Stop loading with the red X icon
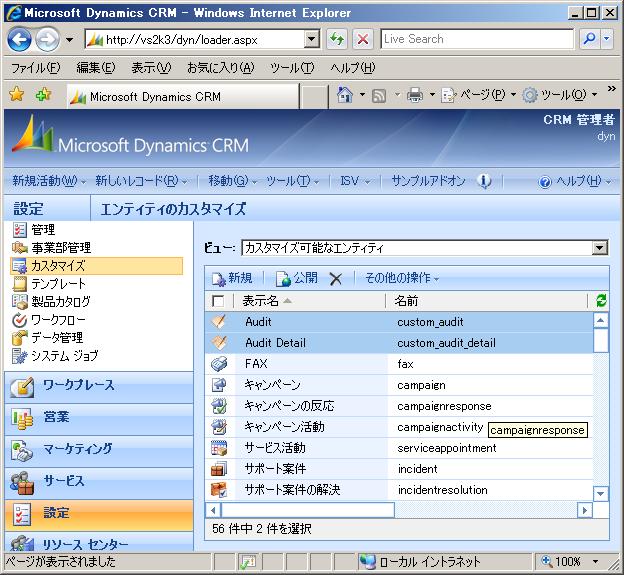 click(363, 39)
